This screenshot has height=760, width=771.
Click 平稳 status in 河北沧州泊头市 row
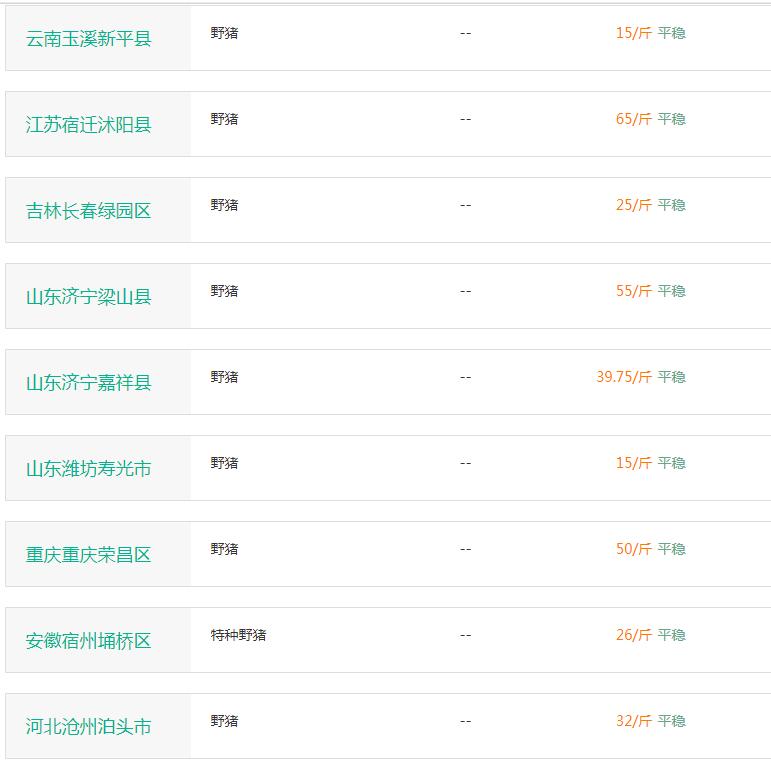(x=672, y=721)
